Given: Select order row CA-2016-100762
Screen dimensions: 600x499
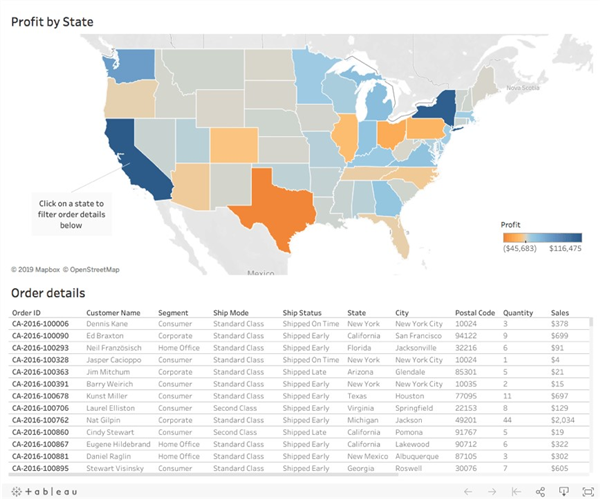Looking at the screenshot, I should pyautogui.click(x=300, y=420).
